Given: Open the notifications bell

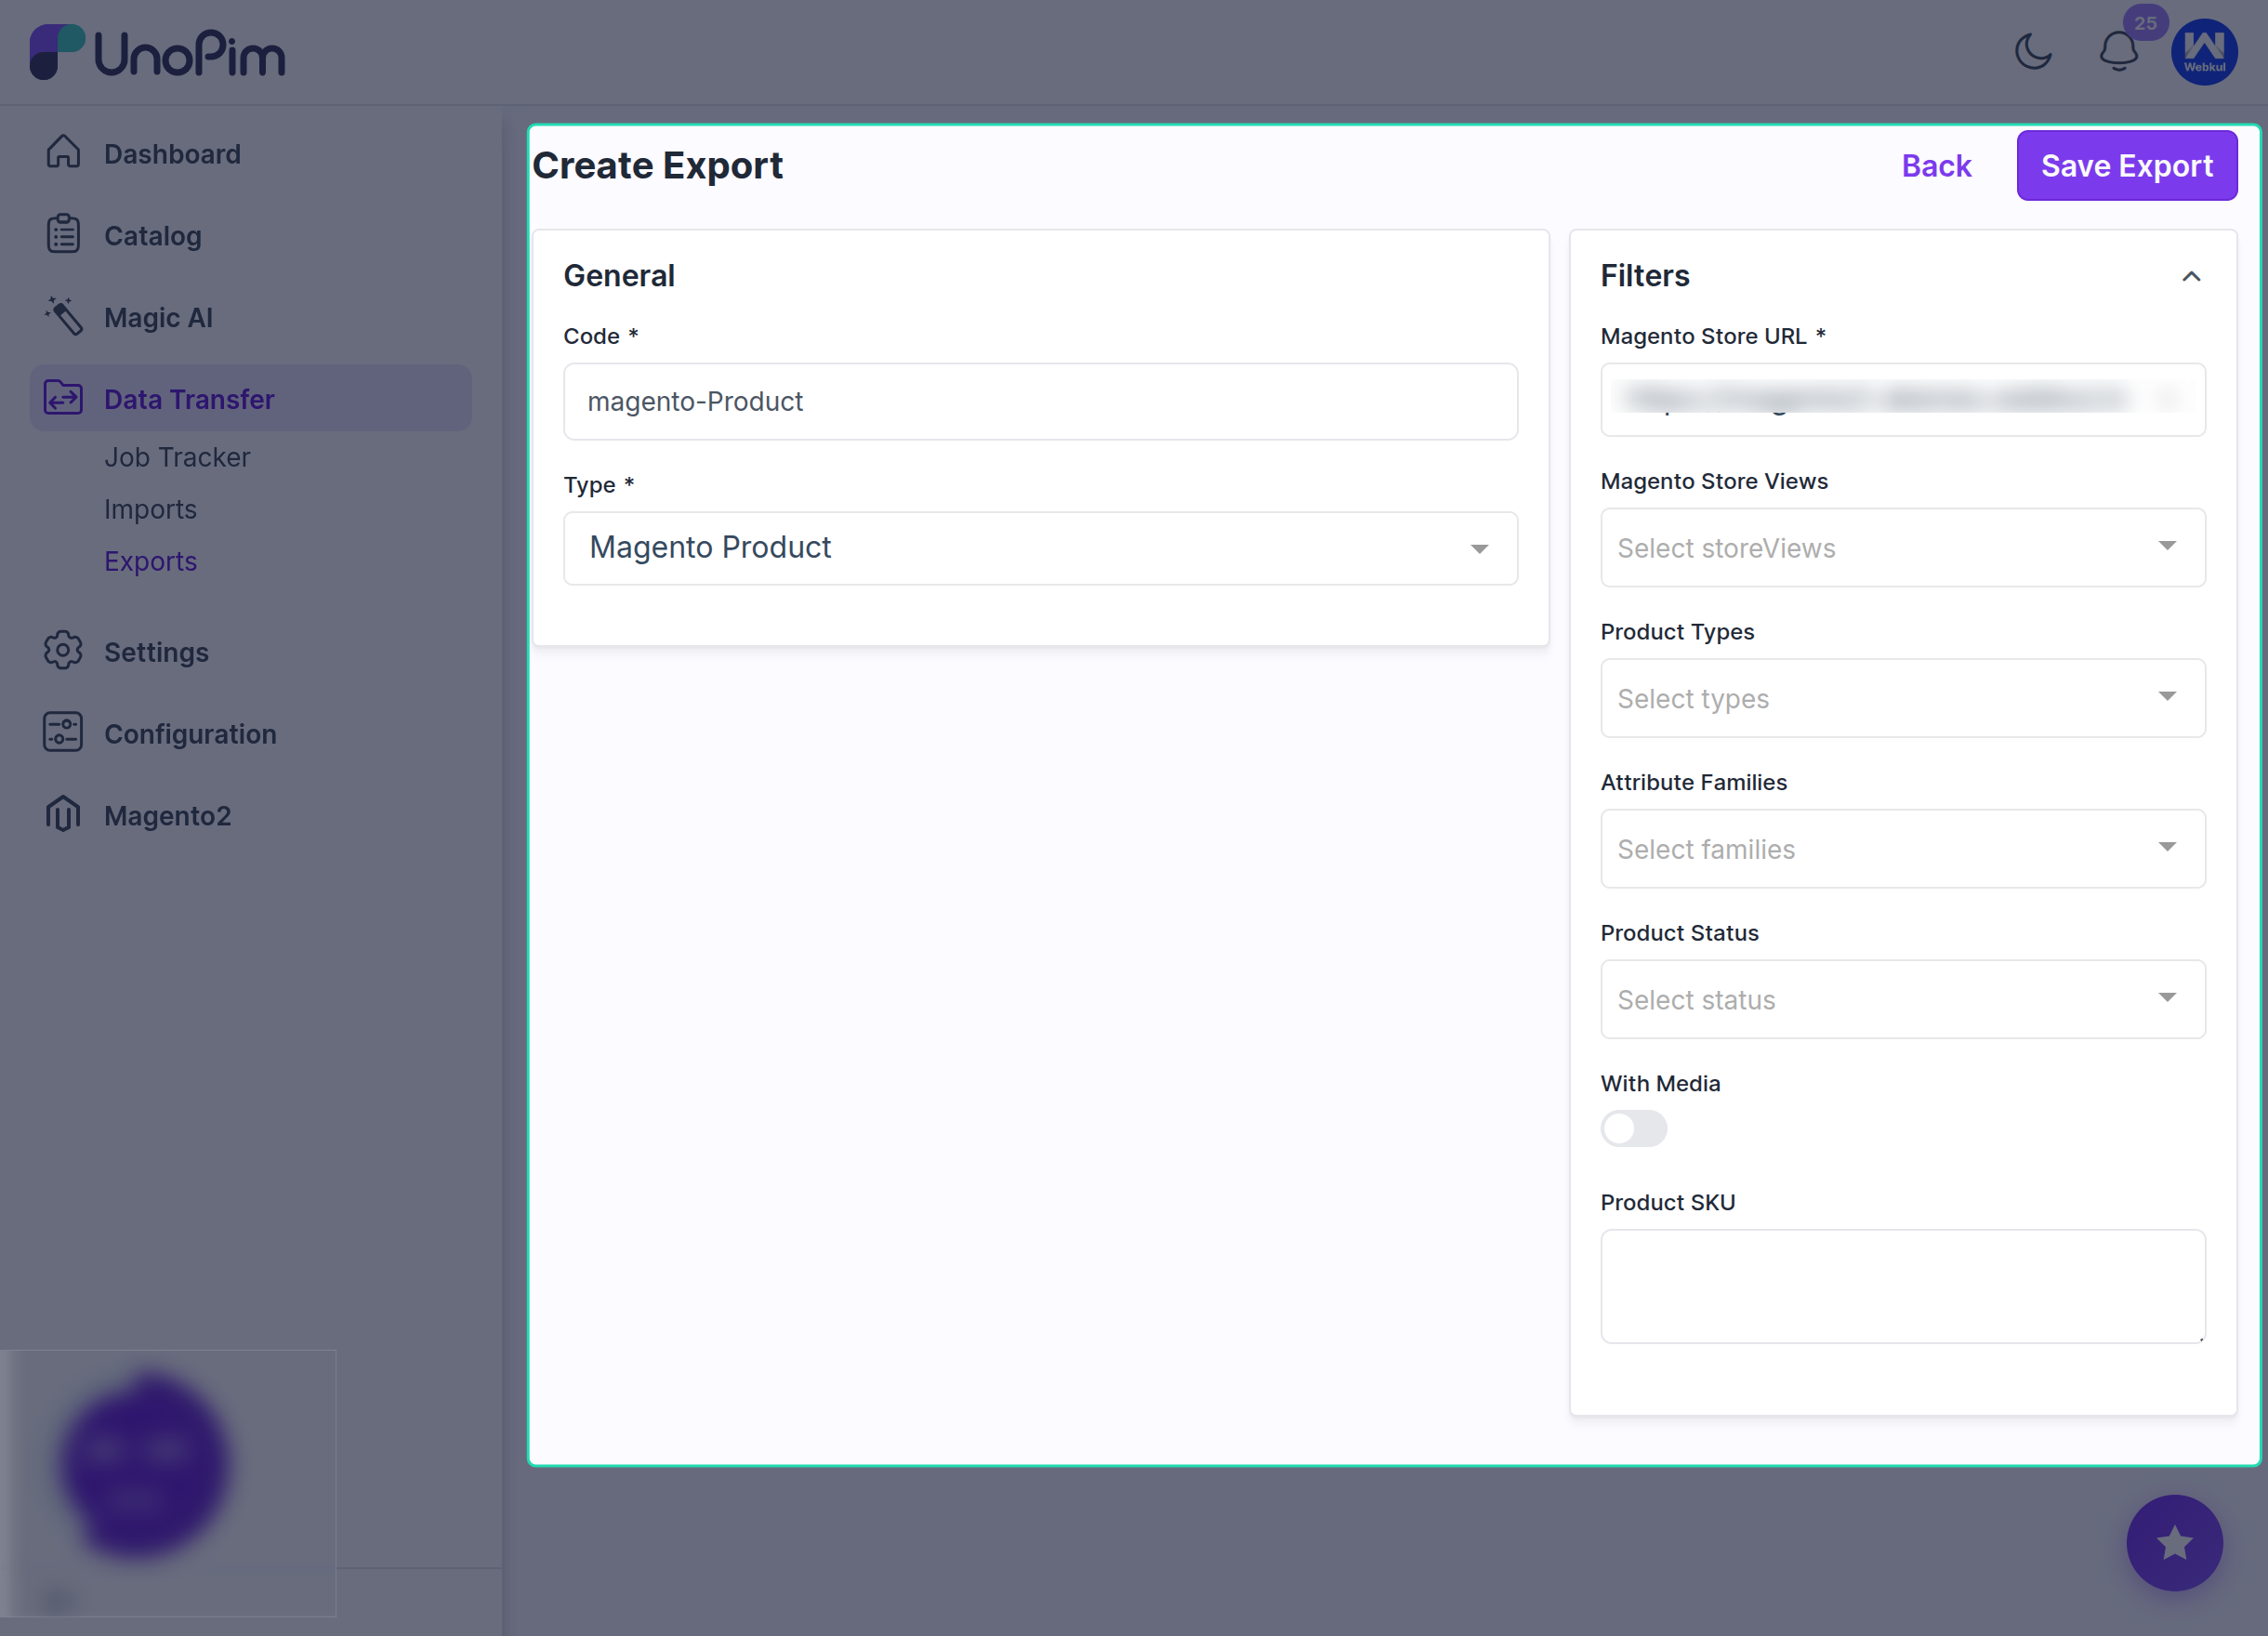Looking at the screenshot, I should pyautogui.click(x=2118, y=51).
